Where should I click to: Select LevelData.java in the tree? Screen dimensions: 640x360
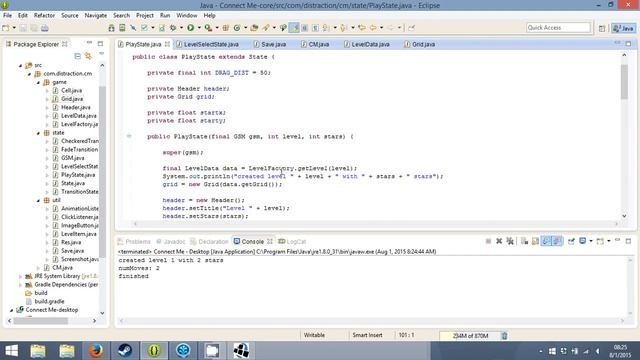78,116
